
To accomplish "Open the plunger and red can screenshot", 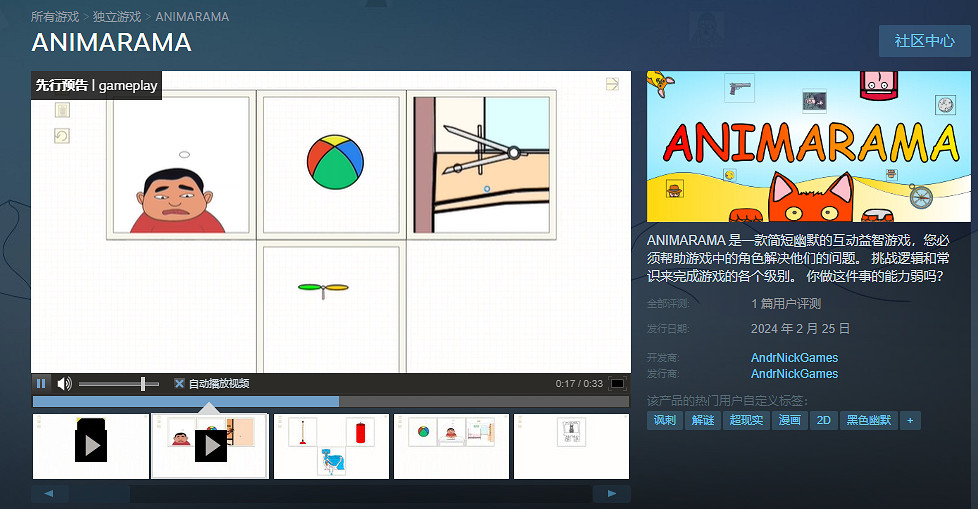I will pos(331,446).
